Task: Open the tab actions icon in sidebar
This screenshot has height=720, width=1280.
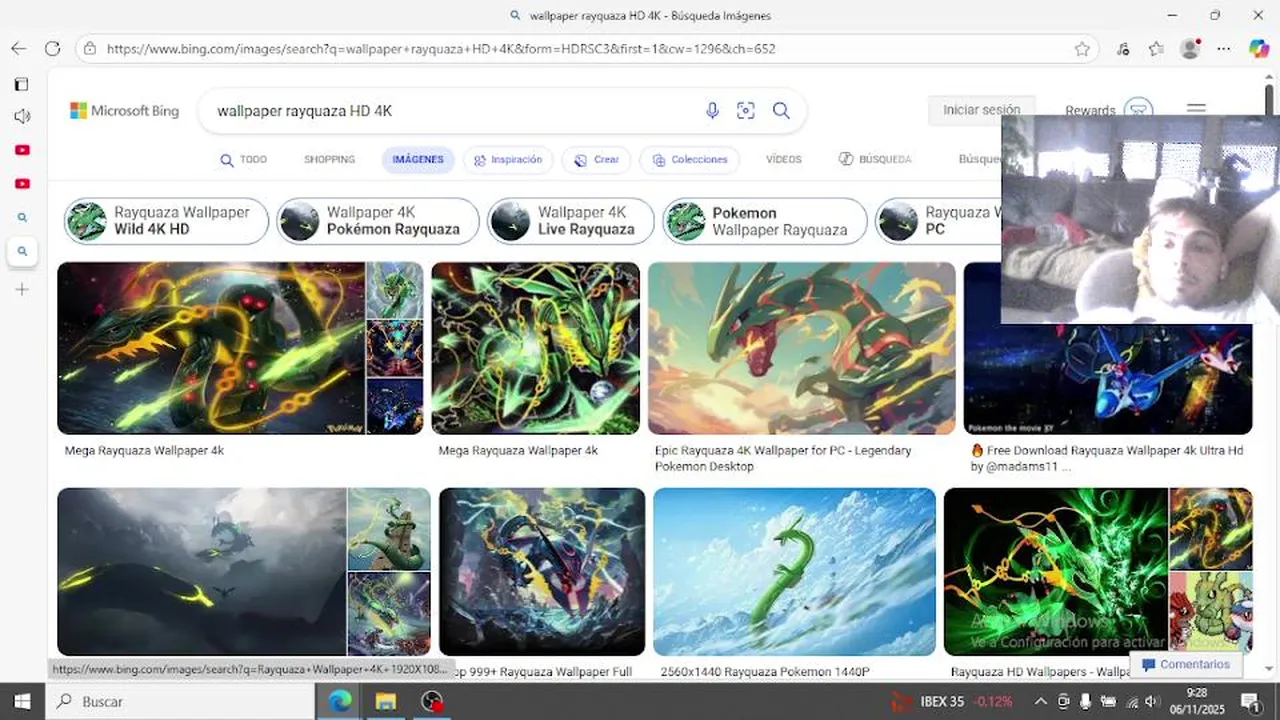Action: (22, 84)
